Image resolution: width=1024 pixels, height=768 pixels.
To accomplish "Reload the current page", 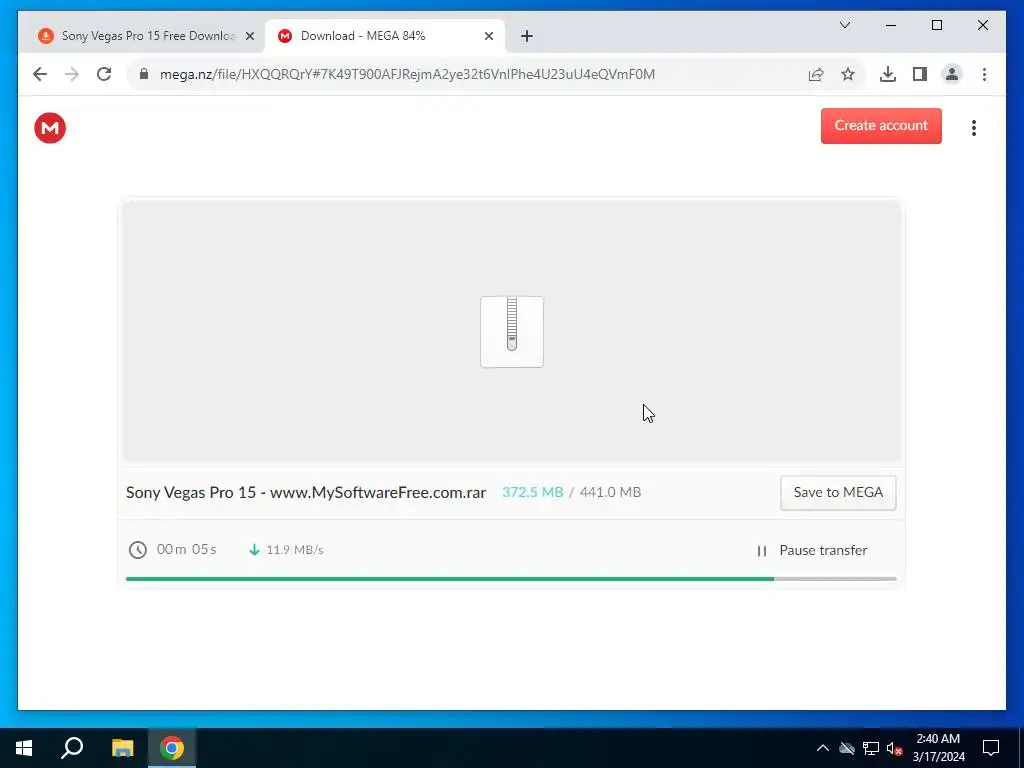I will coord(104,74).
